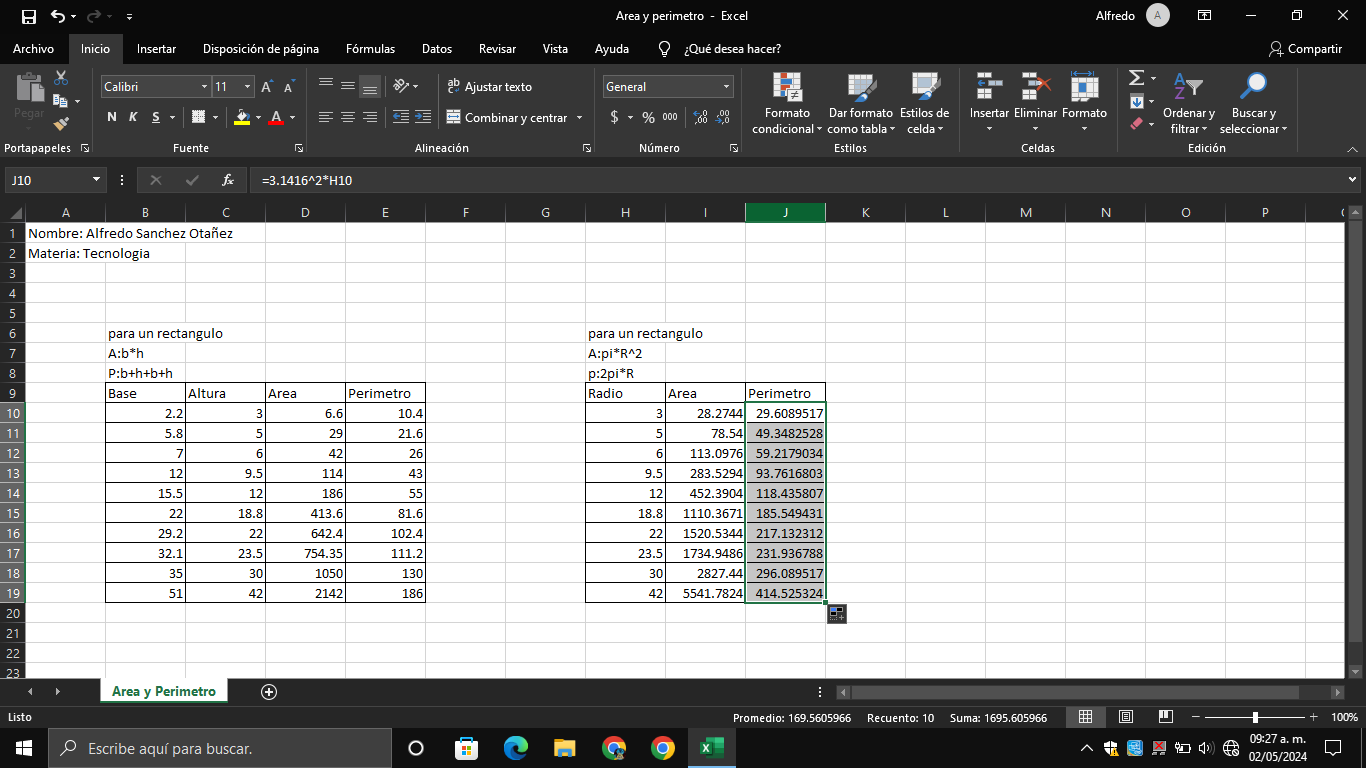Click the zoom slider handle
Viewport: 1366px width, 768px height.
[1255, 717]
